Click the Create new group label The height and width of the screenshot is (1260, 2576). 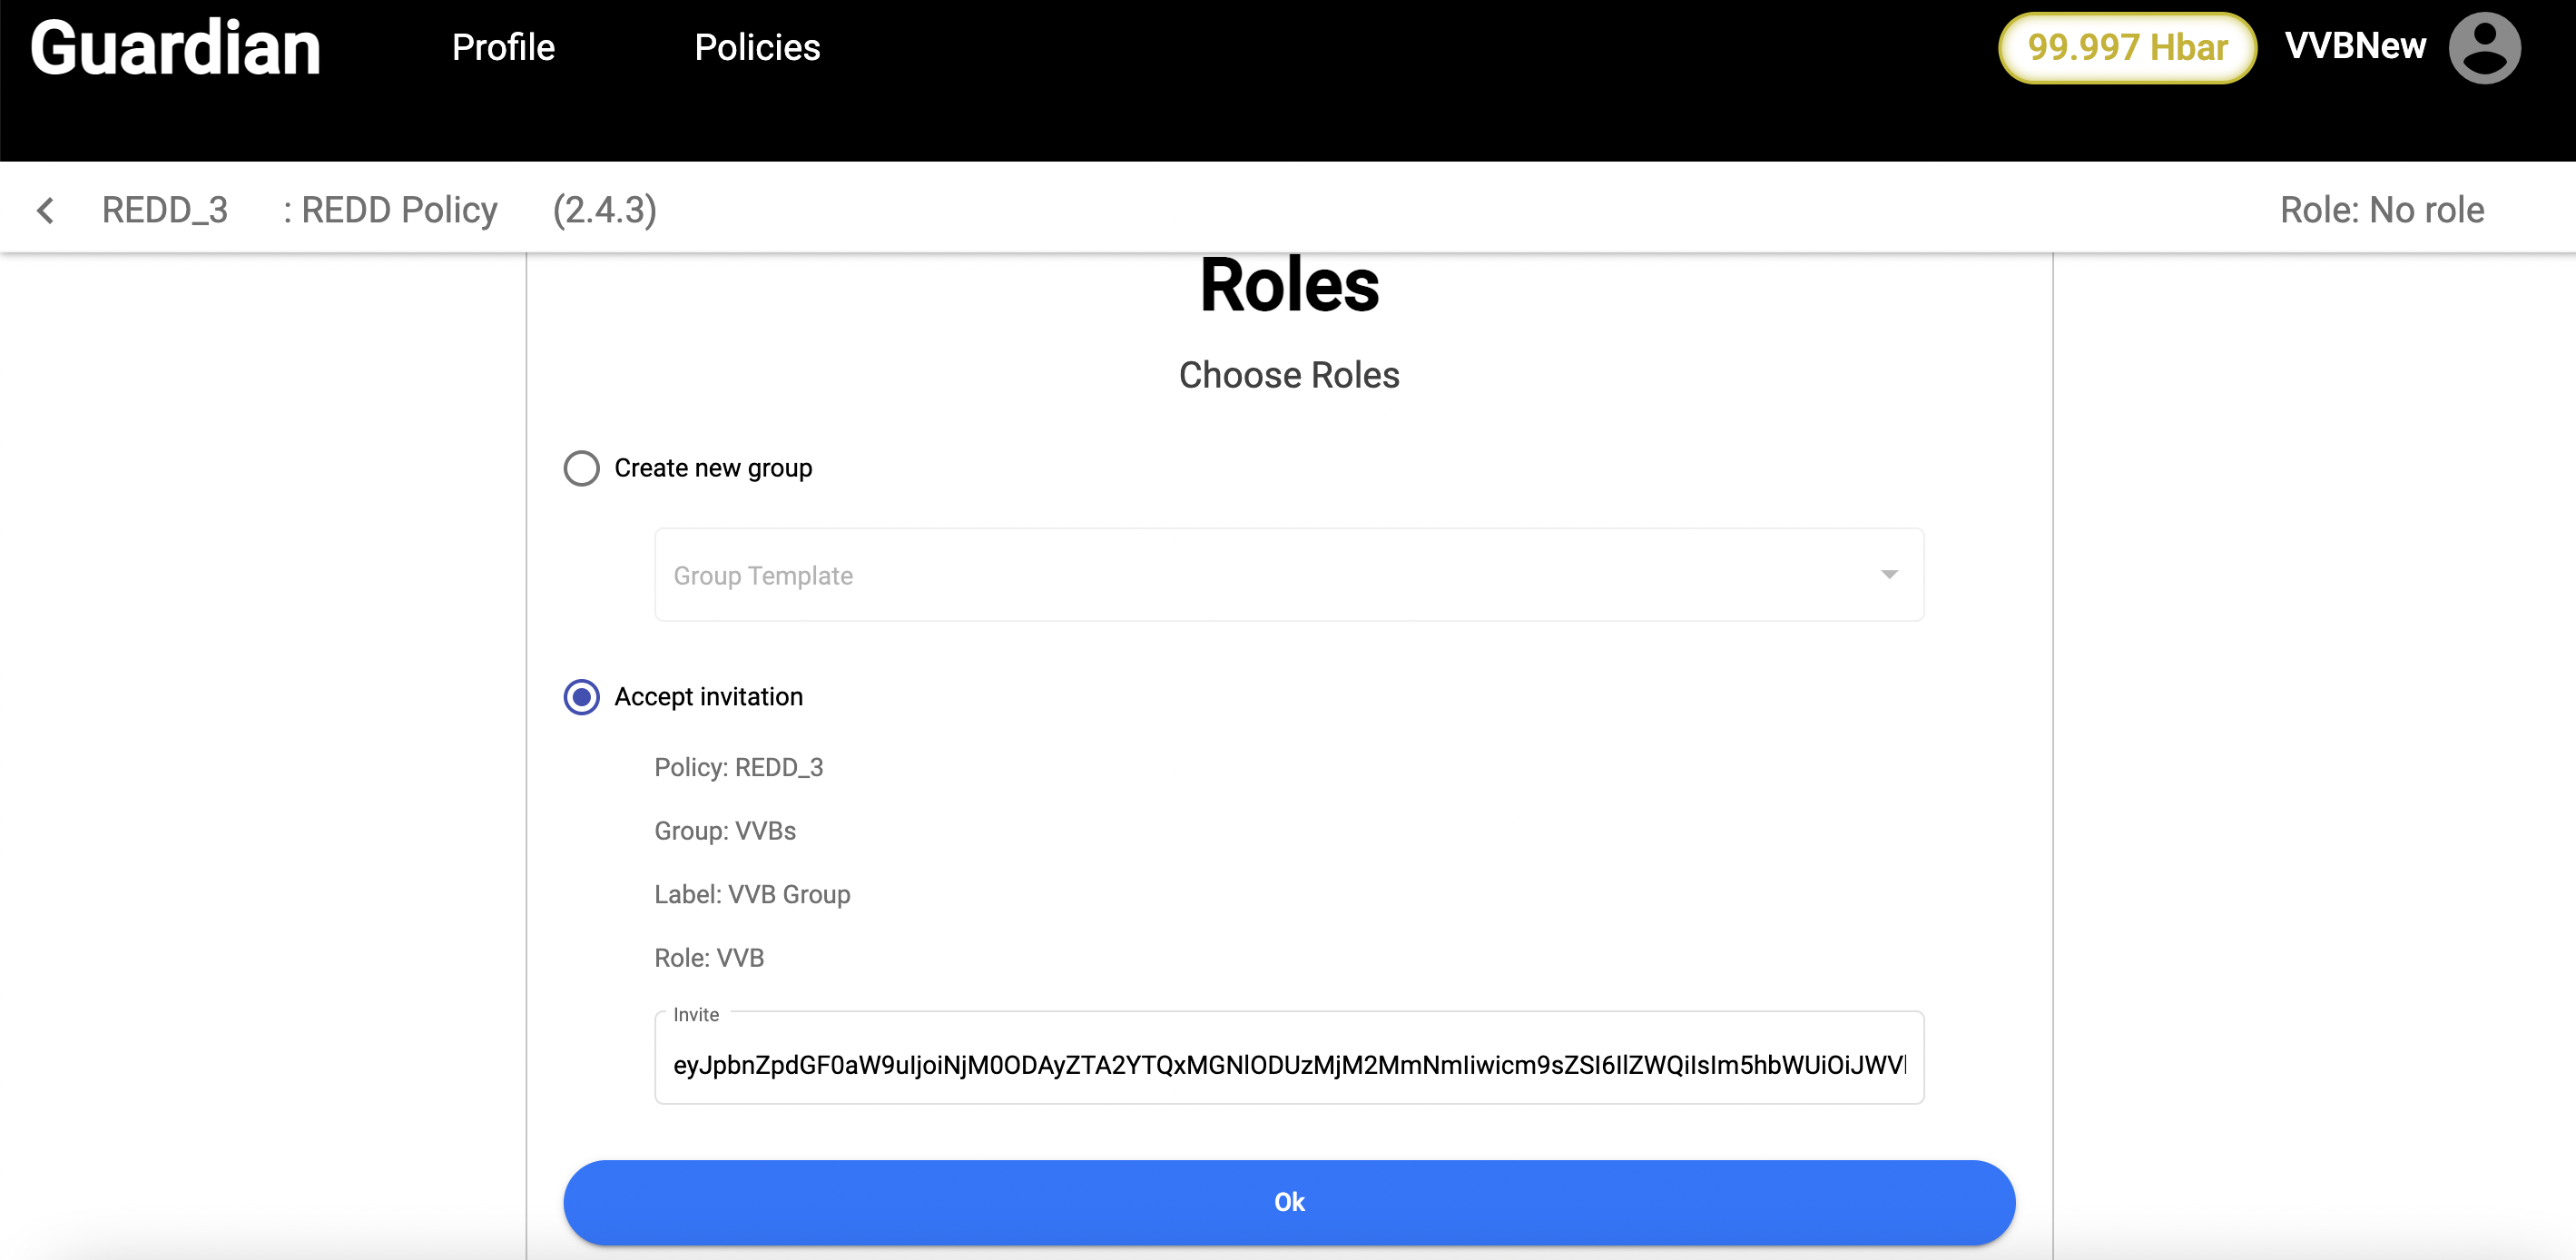713,468
